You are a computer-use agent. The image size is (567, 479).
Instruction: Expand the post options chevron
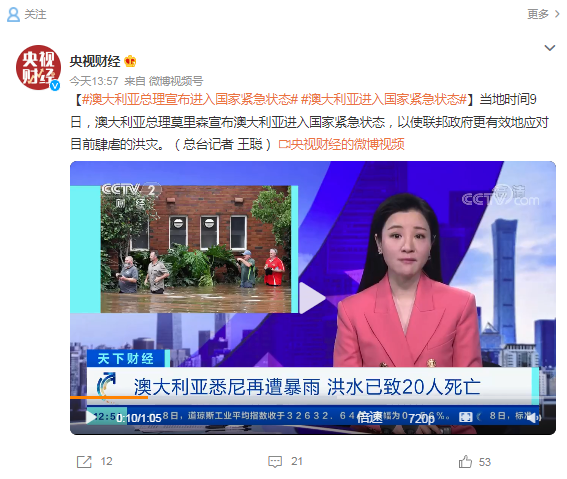tap(550, 48)
